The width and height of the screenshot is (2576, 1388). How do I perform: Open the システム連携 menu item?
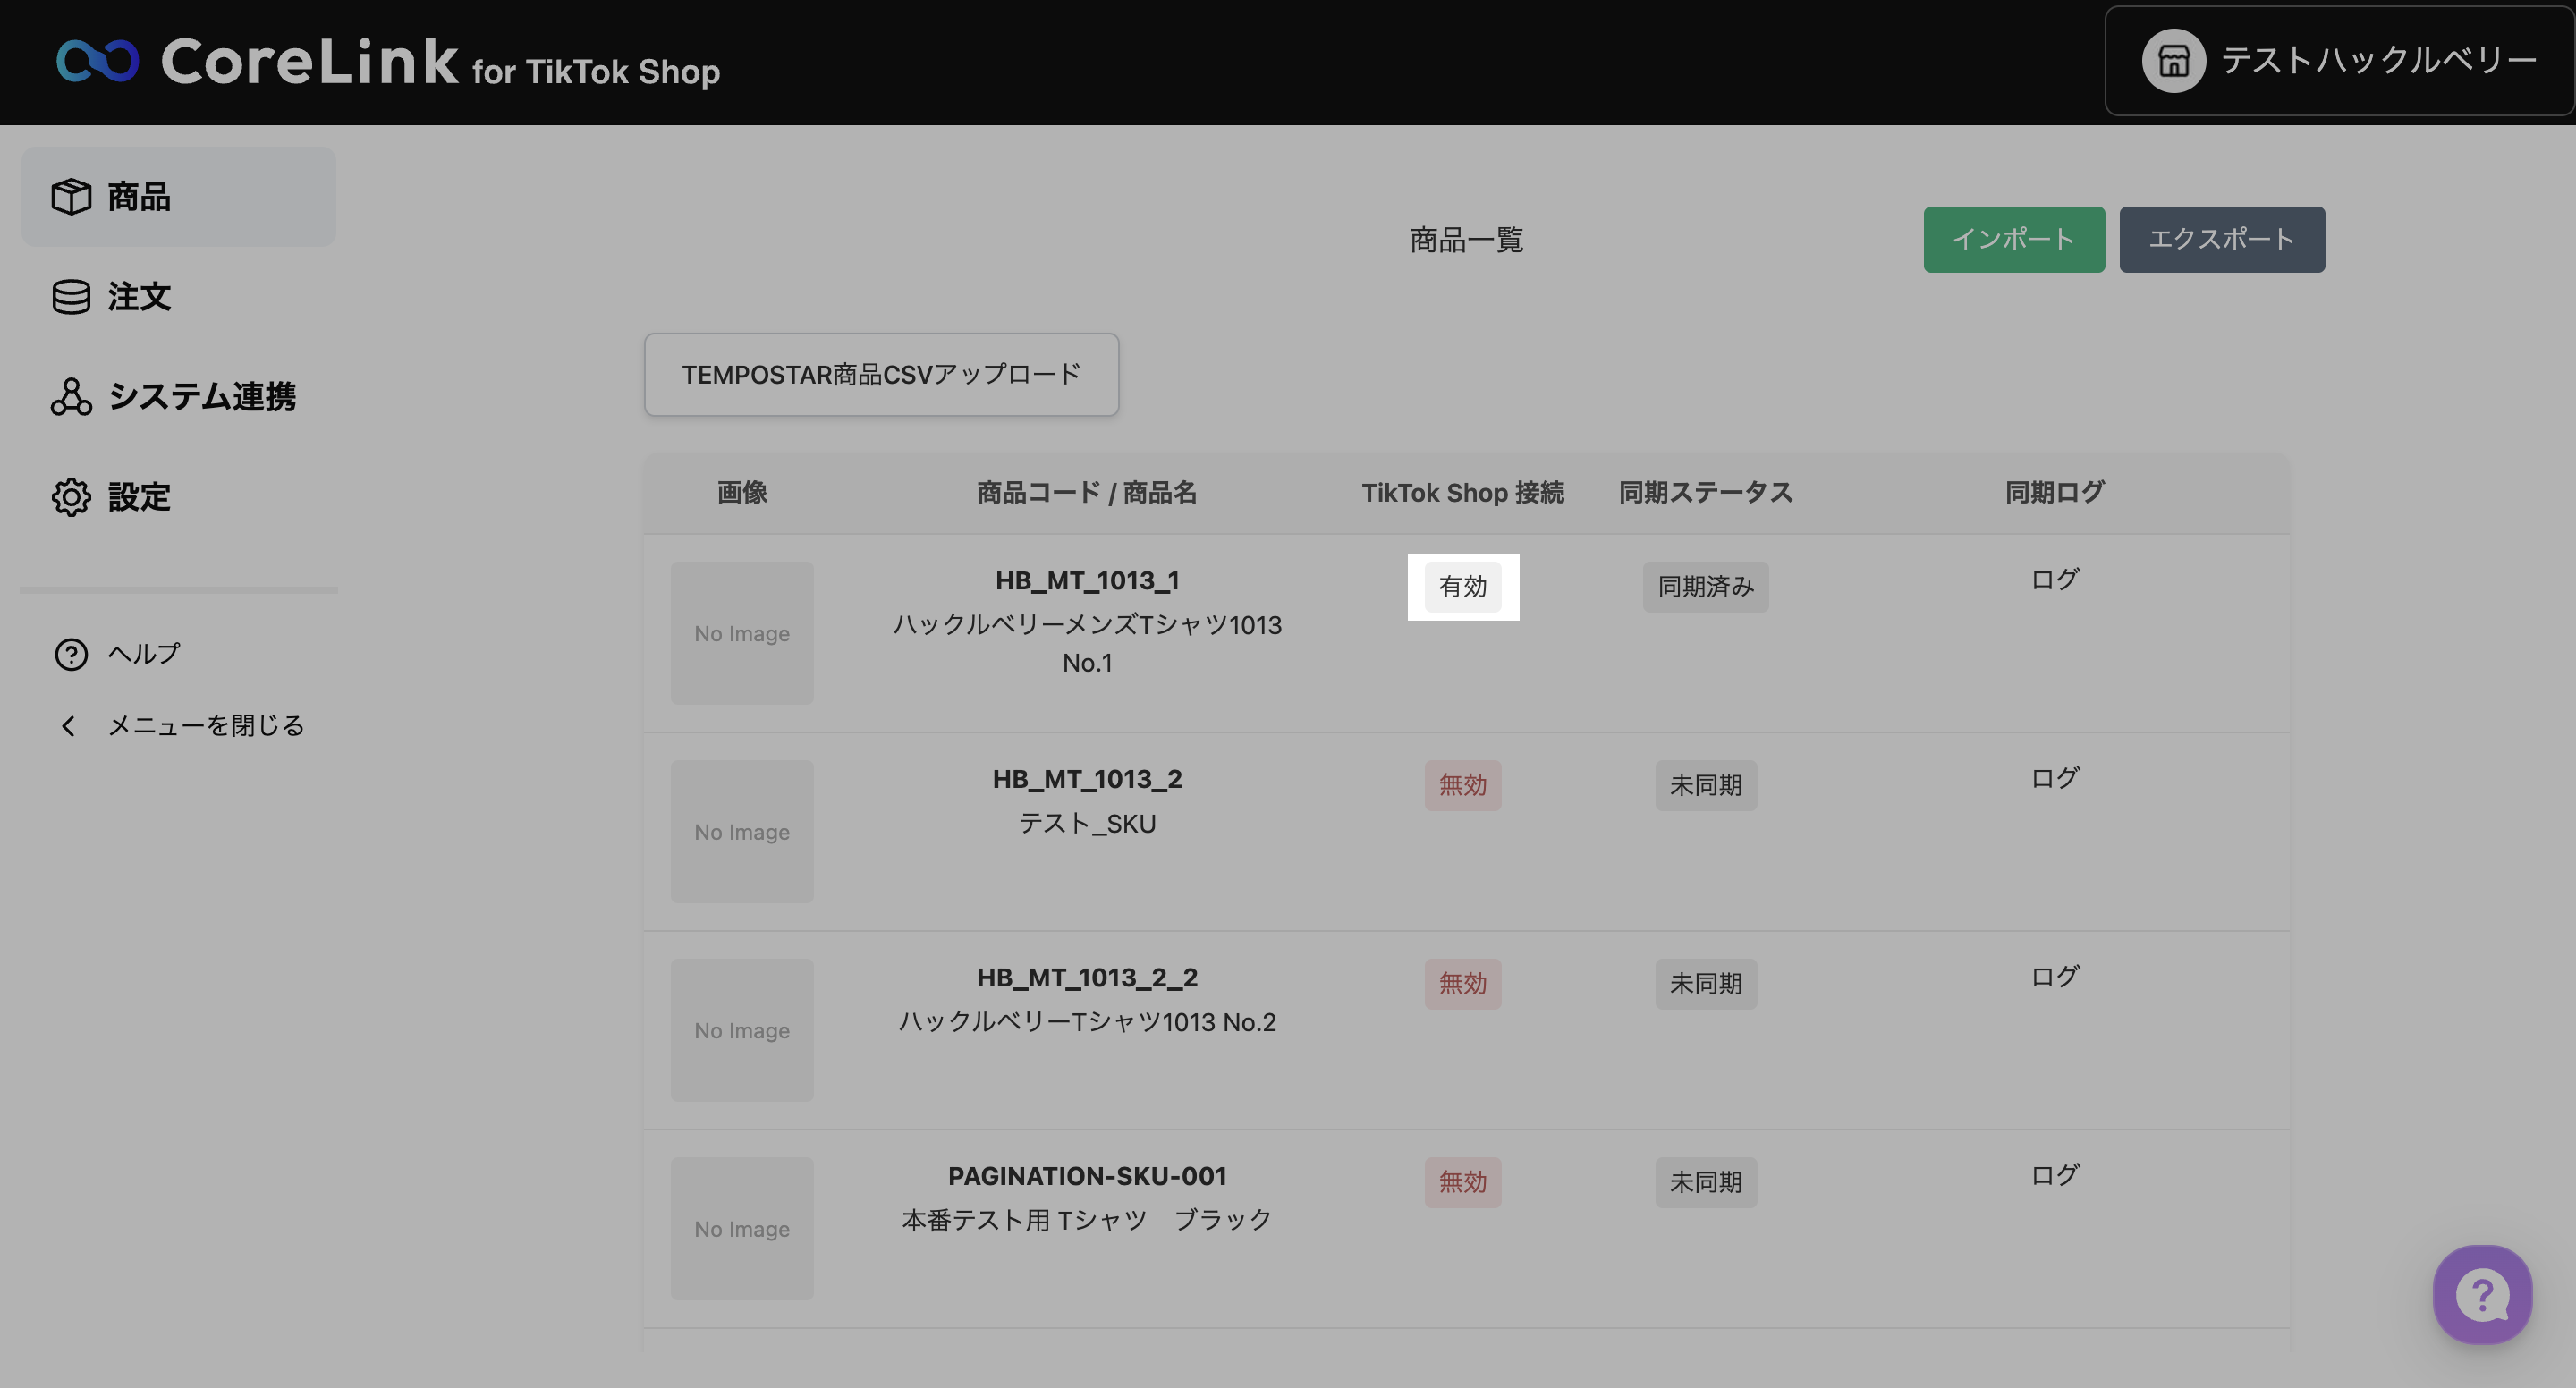click(201, 396)
